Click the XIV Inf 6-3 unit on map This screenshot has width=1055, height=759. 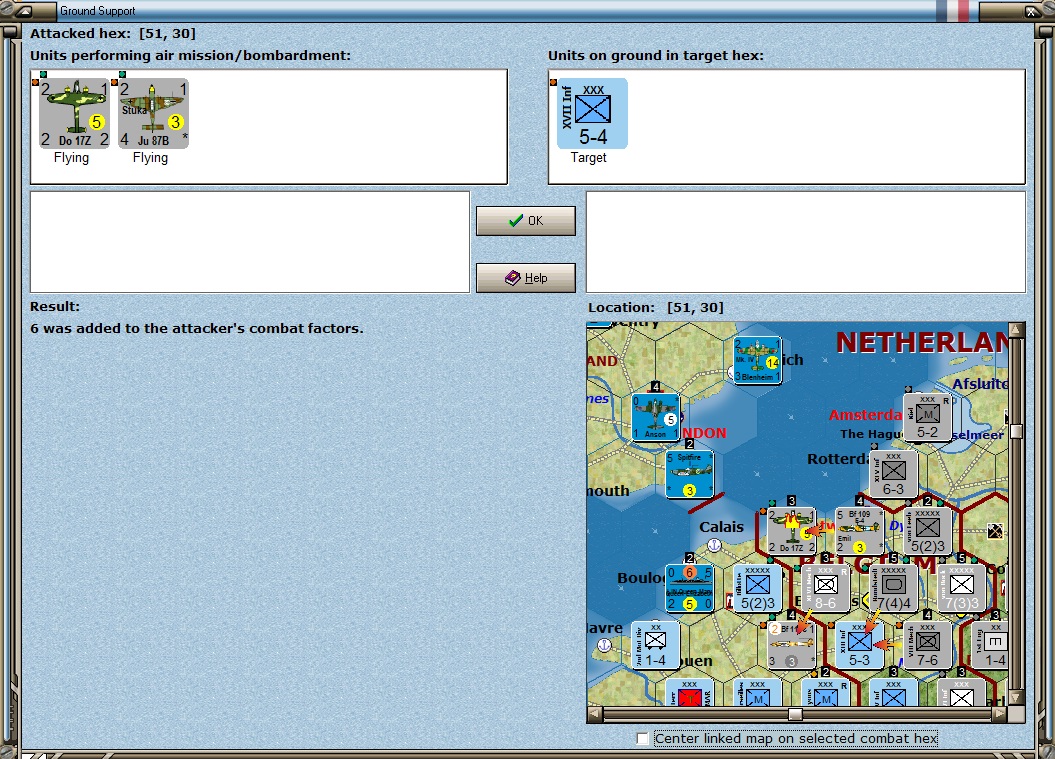(x=894, y=474)
